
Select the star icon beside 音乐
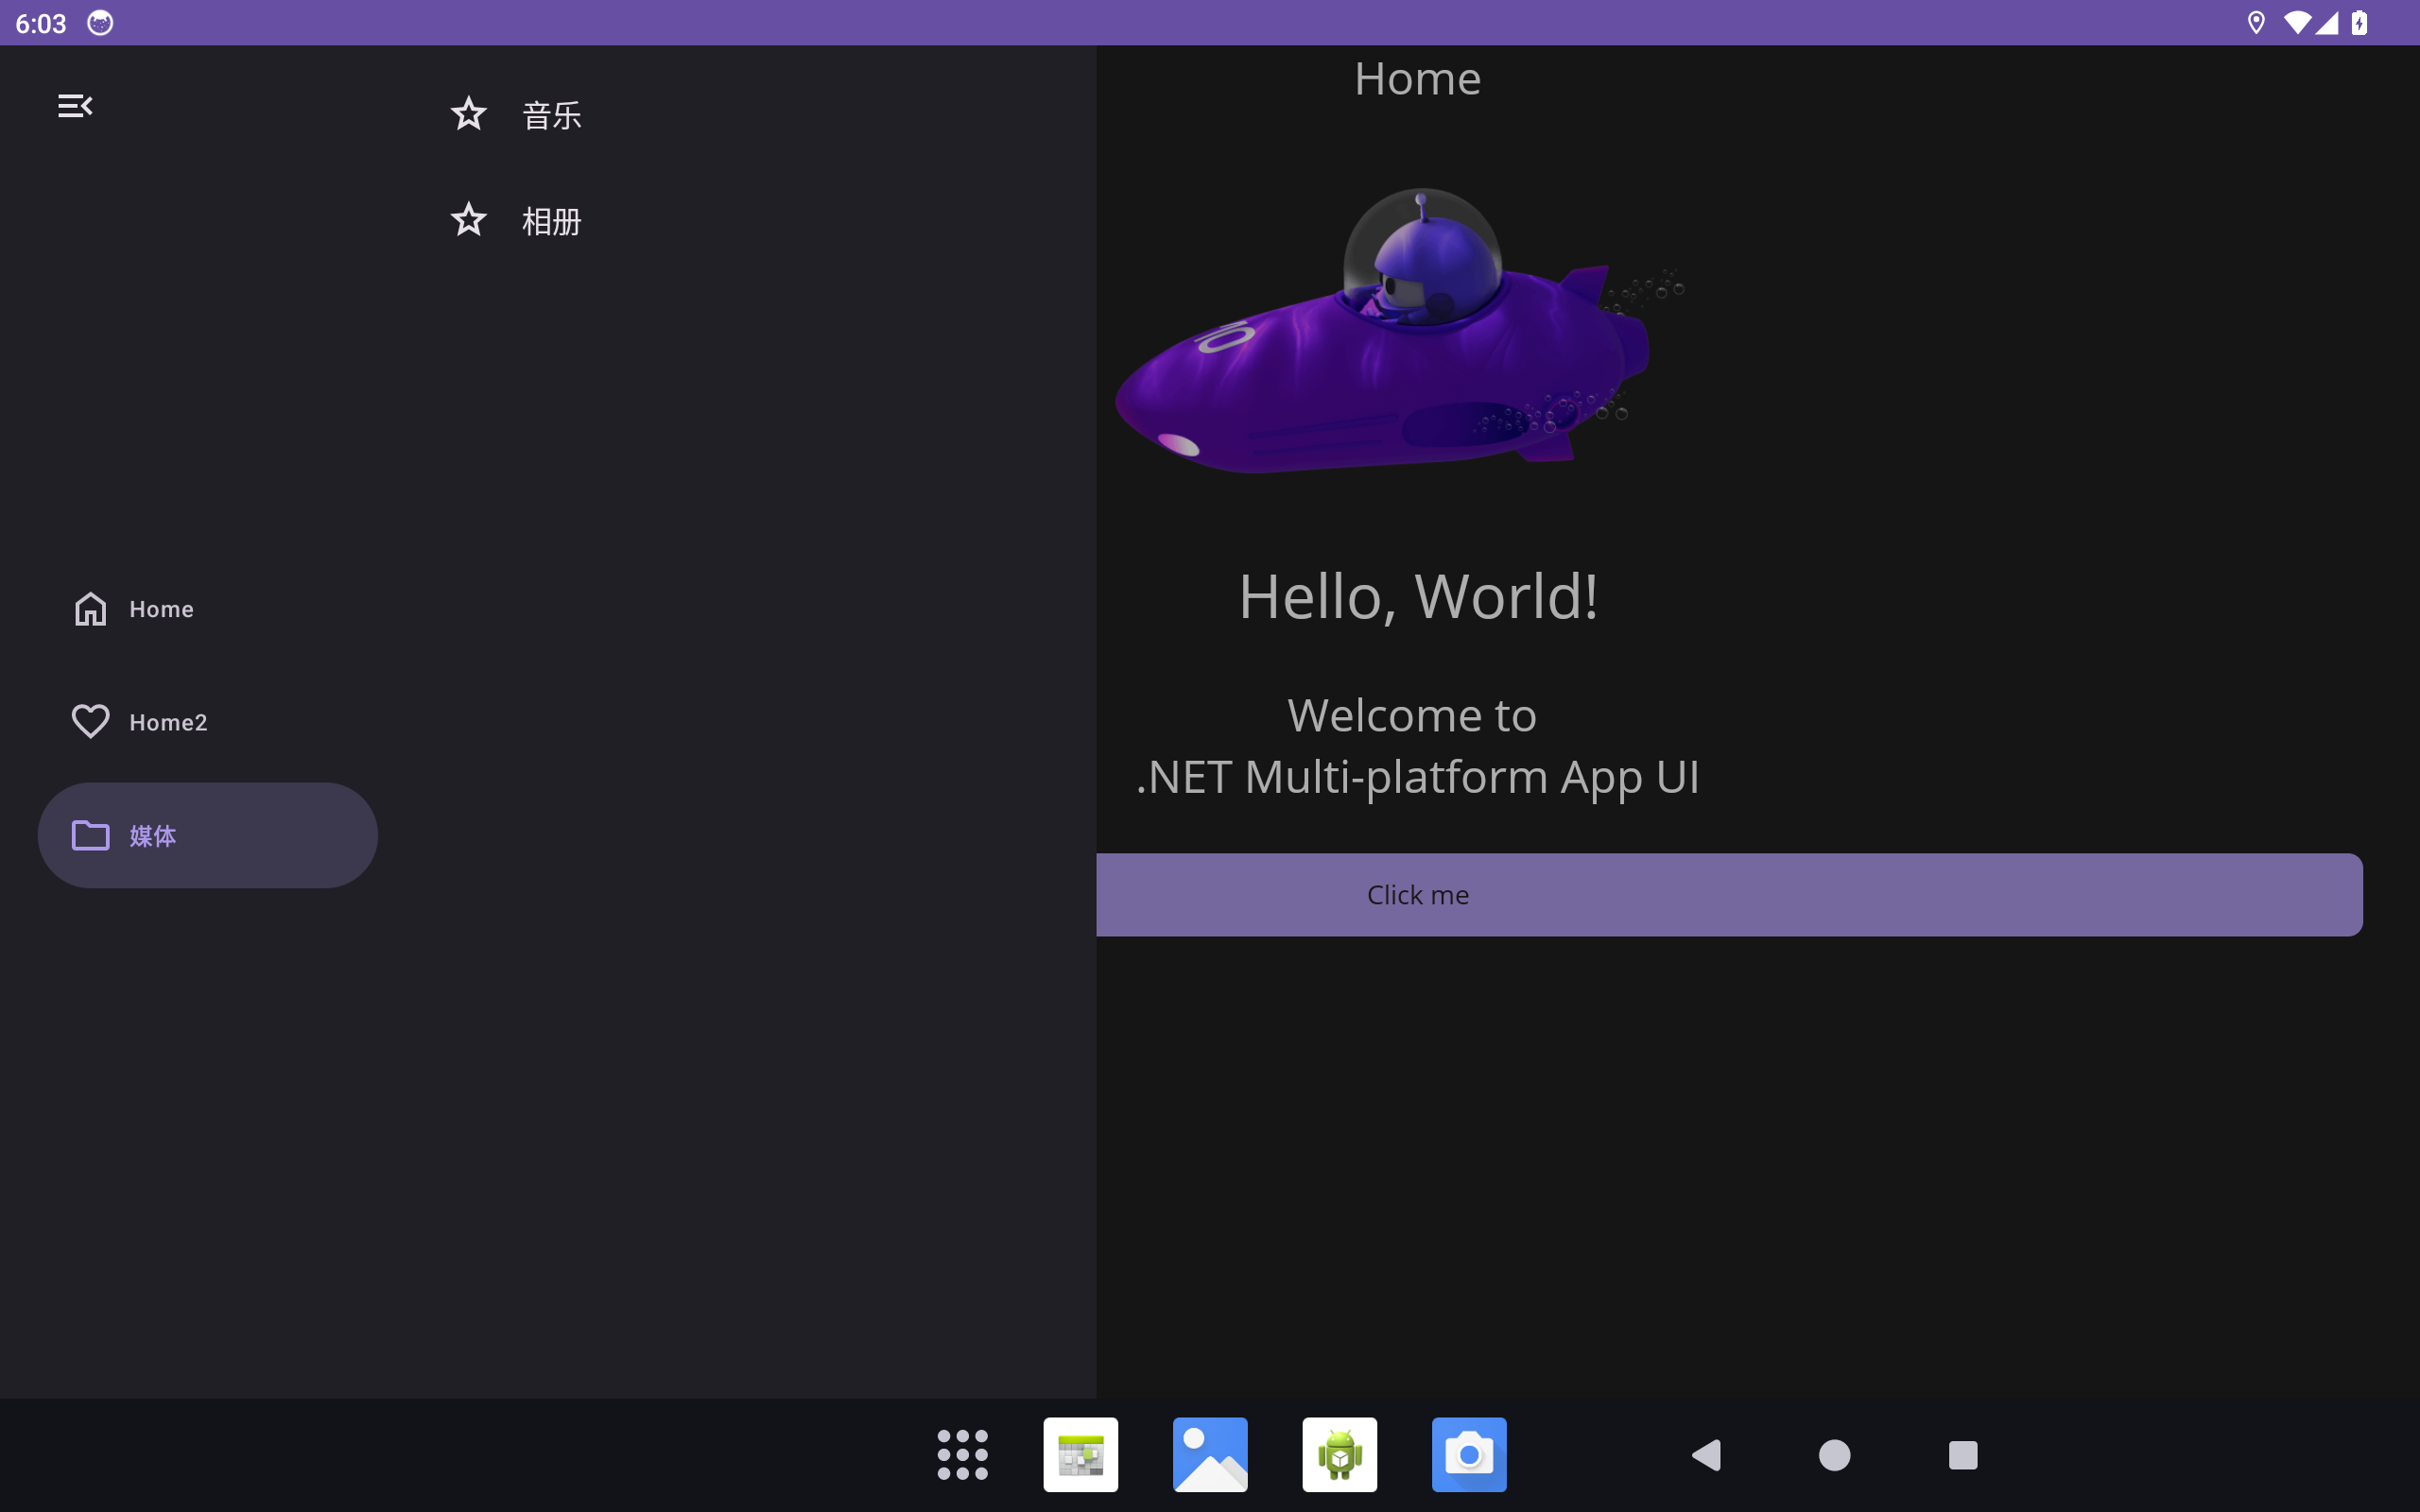tap(468, 114)
